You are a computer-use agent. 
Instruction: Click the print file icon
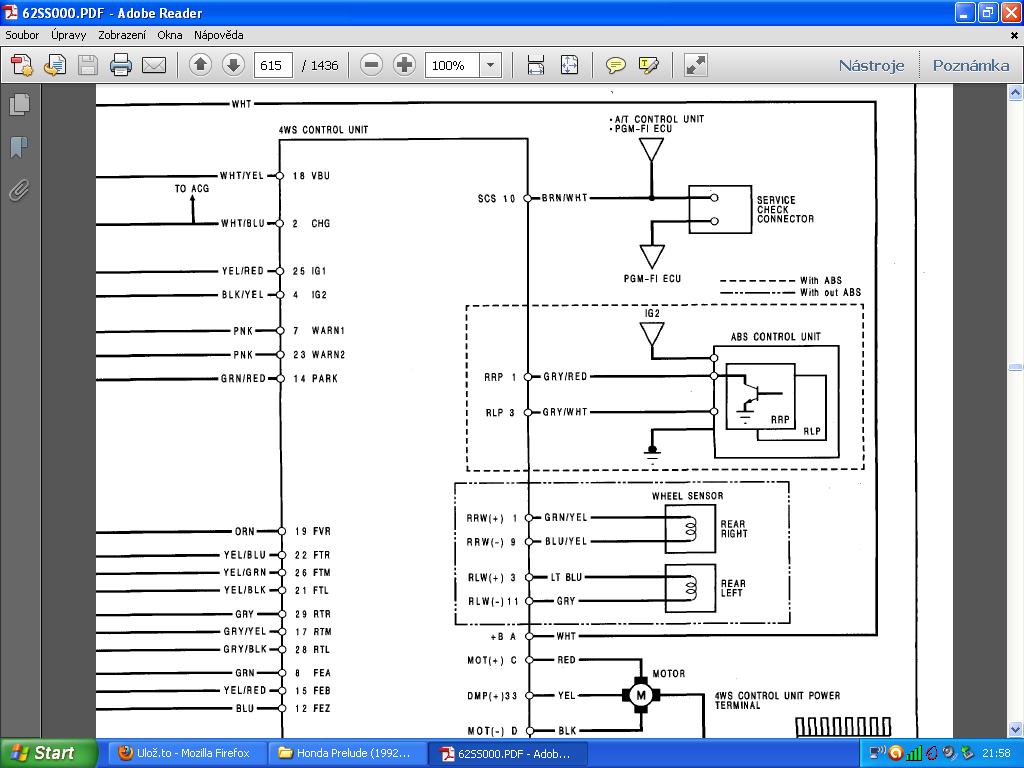click(x=121, y=66)
